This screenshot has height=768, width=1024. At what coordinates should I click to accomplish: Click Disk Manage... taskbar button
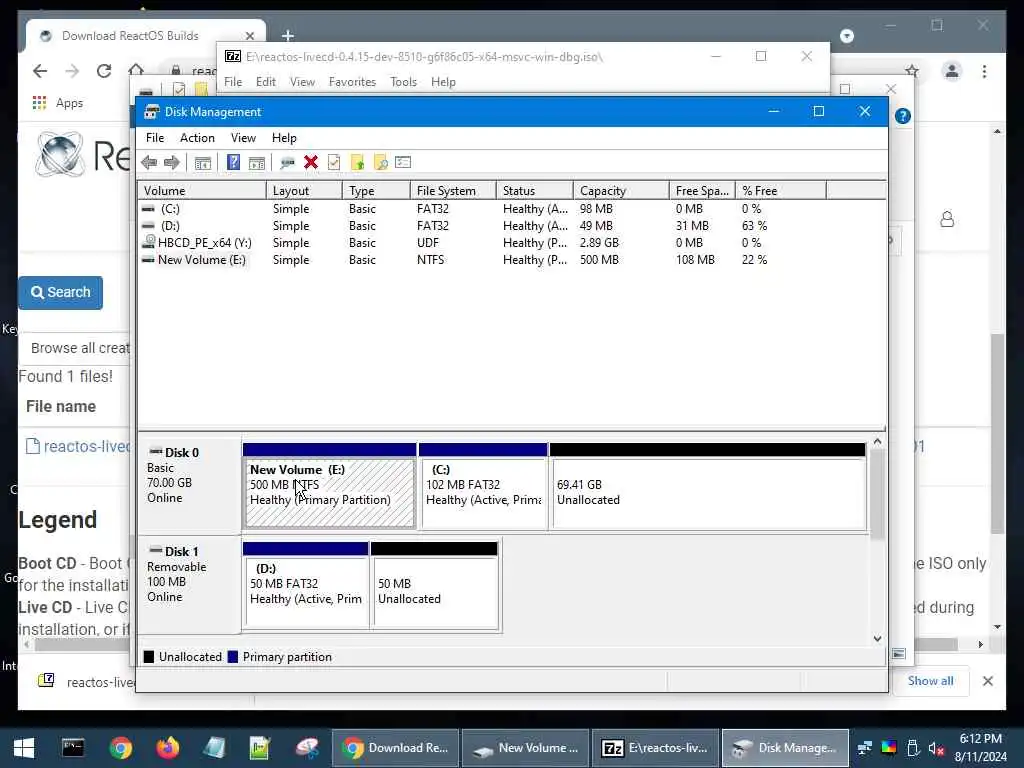[785, 748]
